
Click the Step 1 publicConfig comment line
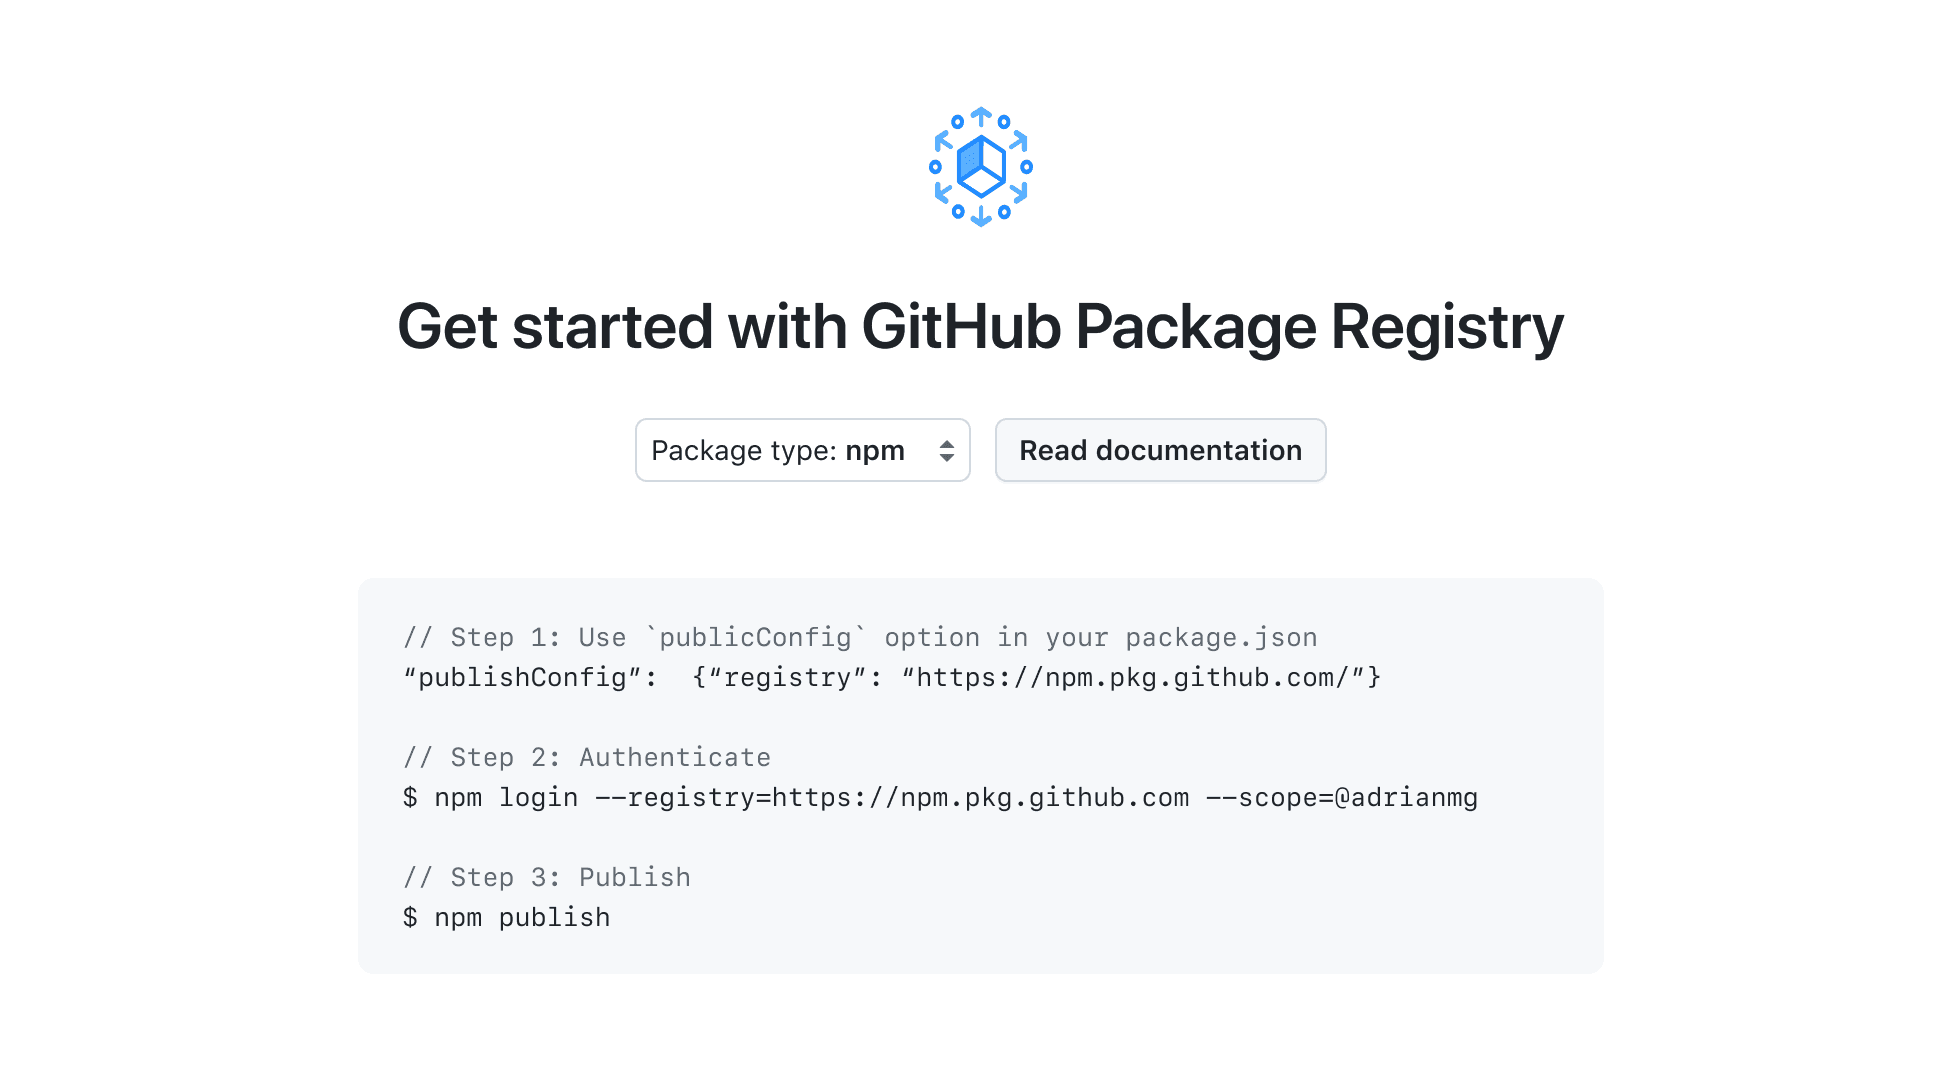860,637
